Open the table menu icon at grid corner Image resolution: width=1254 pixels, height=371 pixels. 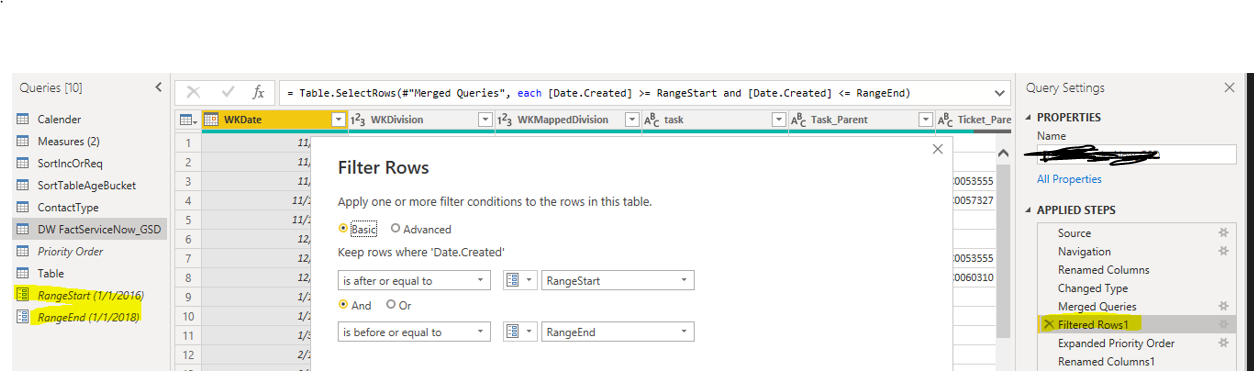click(187, 120)
